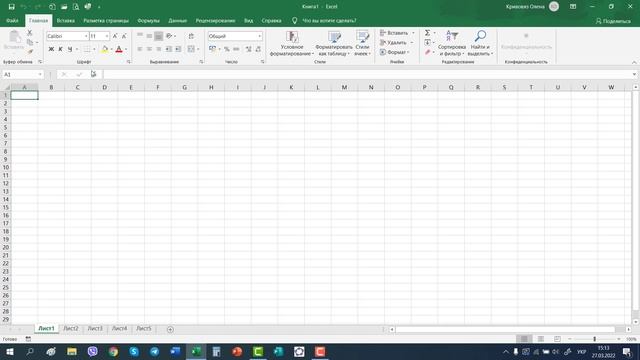Switch to the Вставка ribbon tab
640x360 pixels.
[x=65, y=20]
